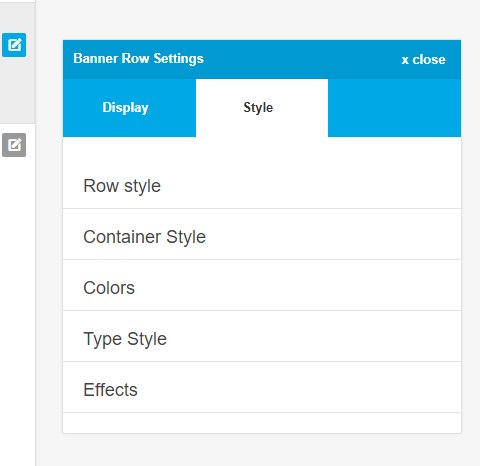
Task: Click the blank row below Effects
Action: [262, 423]
